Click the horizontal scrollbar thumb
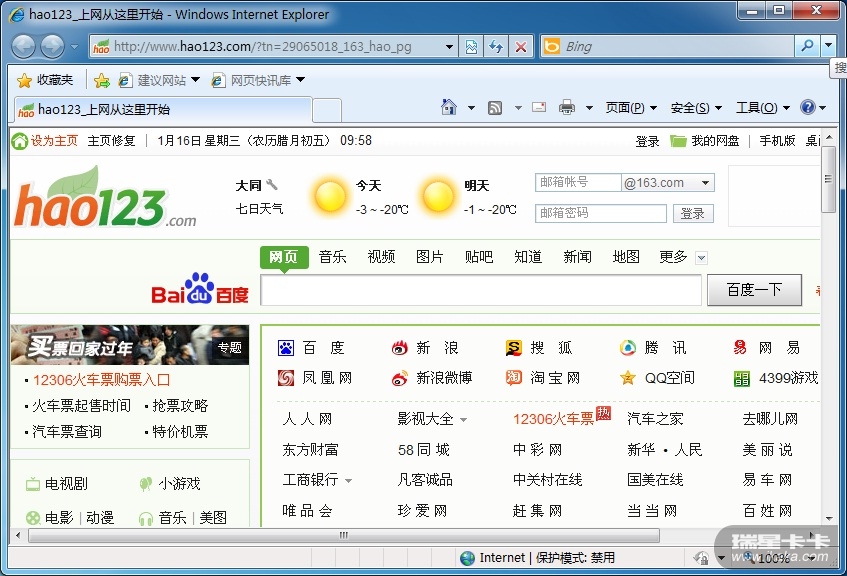Screen dimensions: 847x576 point(344,535)
